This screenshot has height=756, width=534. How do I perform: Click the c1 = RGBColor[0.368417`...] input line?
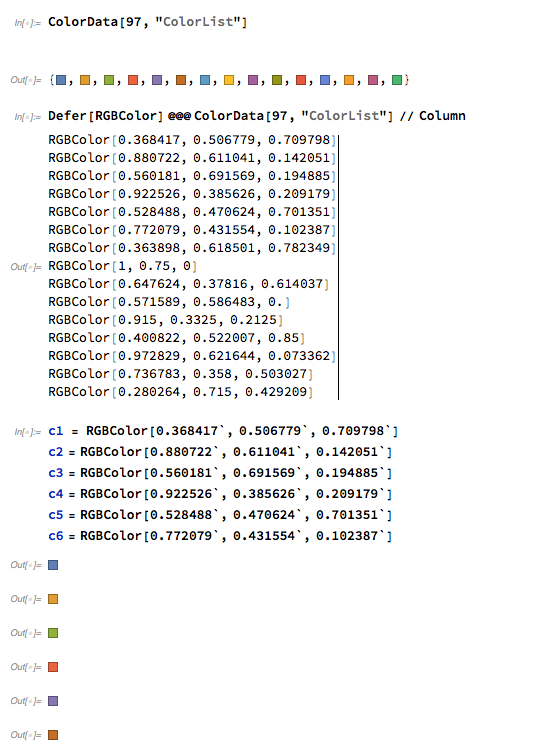pyautogui.click(x=223, y=431)
